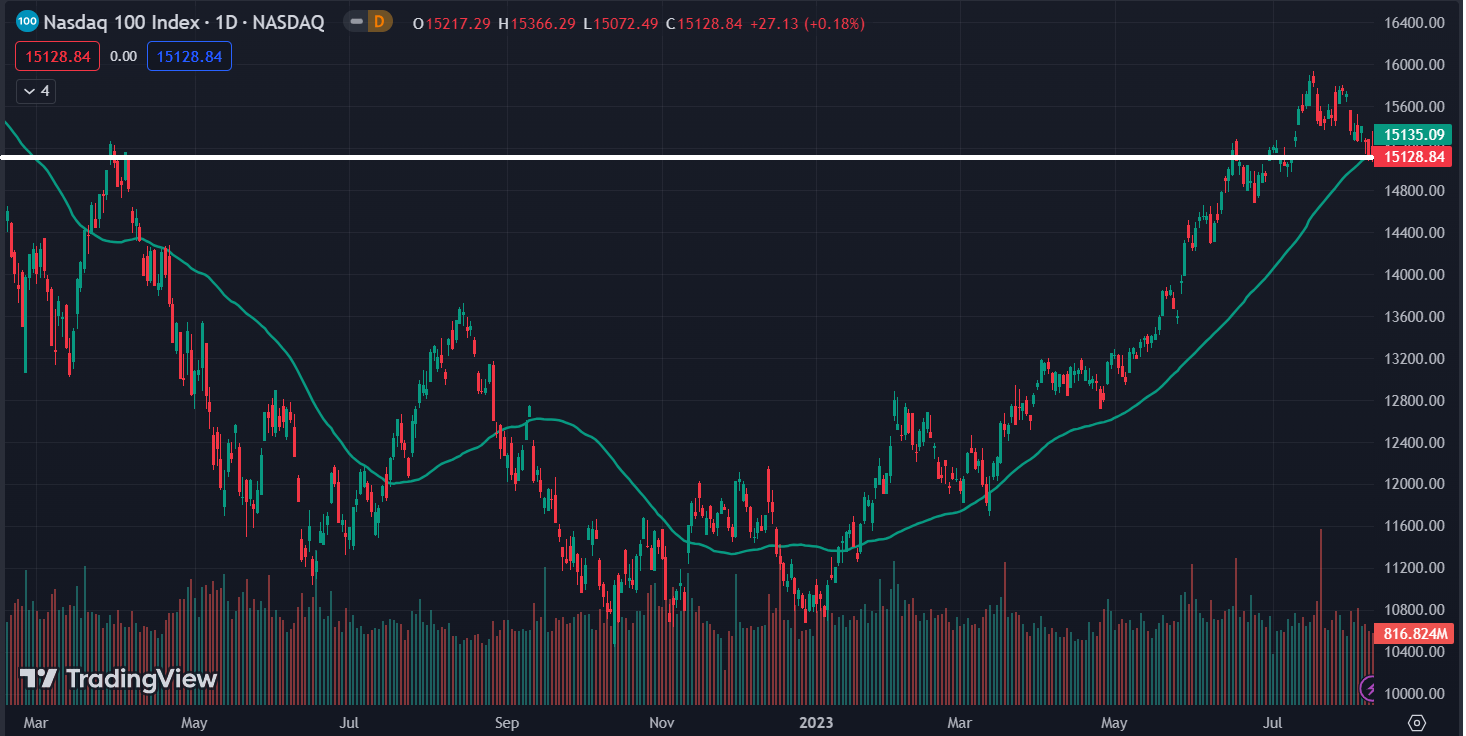Click the Sep label on the time axis
1466x736 pixels.
[x=507, y=722]
